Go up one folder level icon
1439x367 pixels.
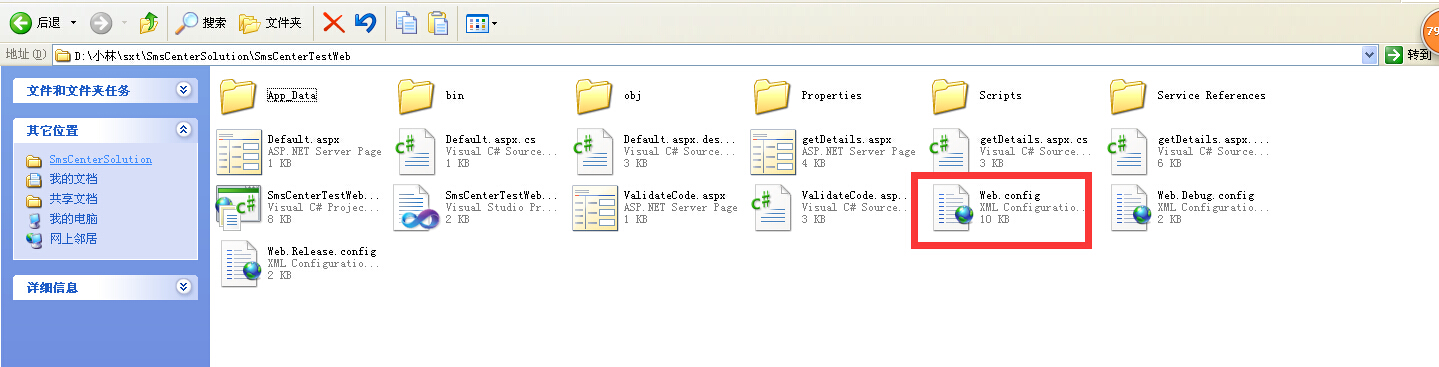point(148,22)
